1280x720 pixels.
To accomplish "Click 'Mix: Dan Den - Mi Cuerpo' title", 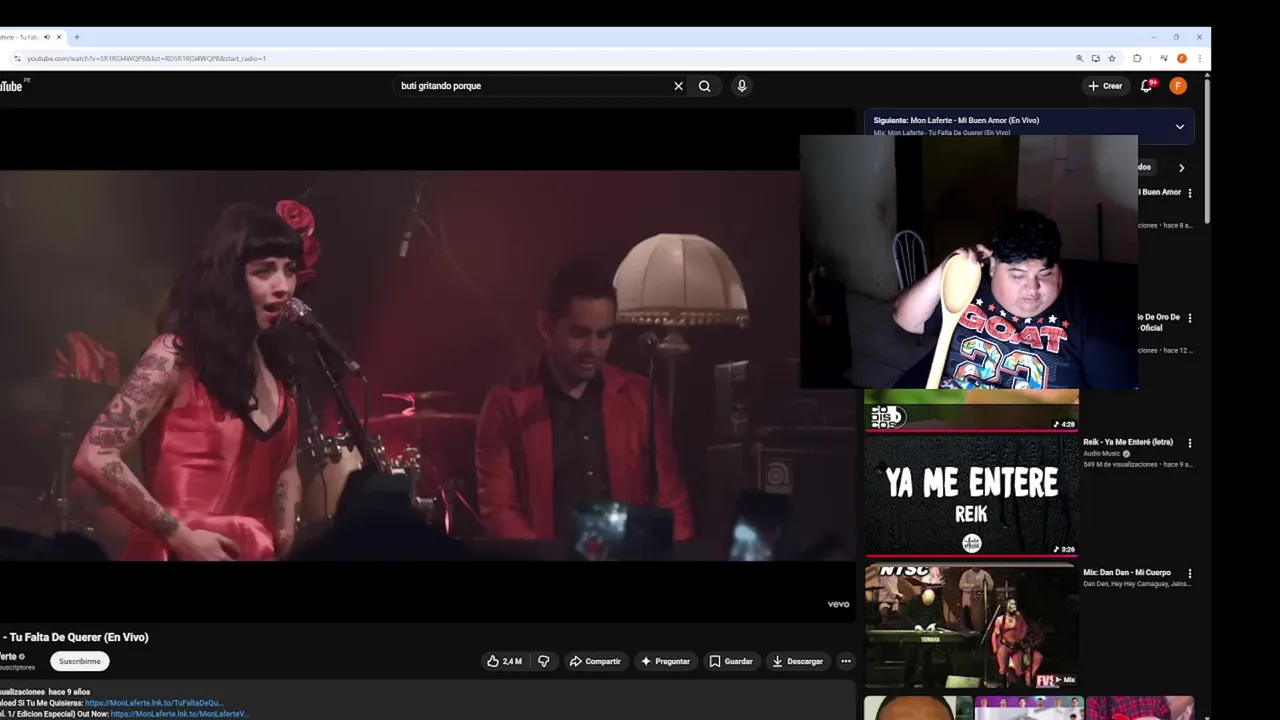I will tap(1127, 573).
